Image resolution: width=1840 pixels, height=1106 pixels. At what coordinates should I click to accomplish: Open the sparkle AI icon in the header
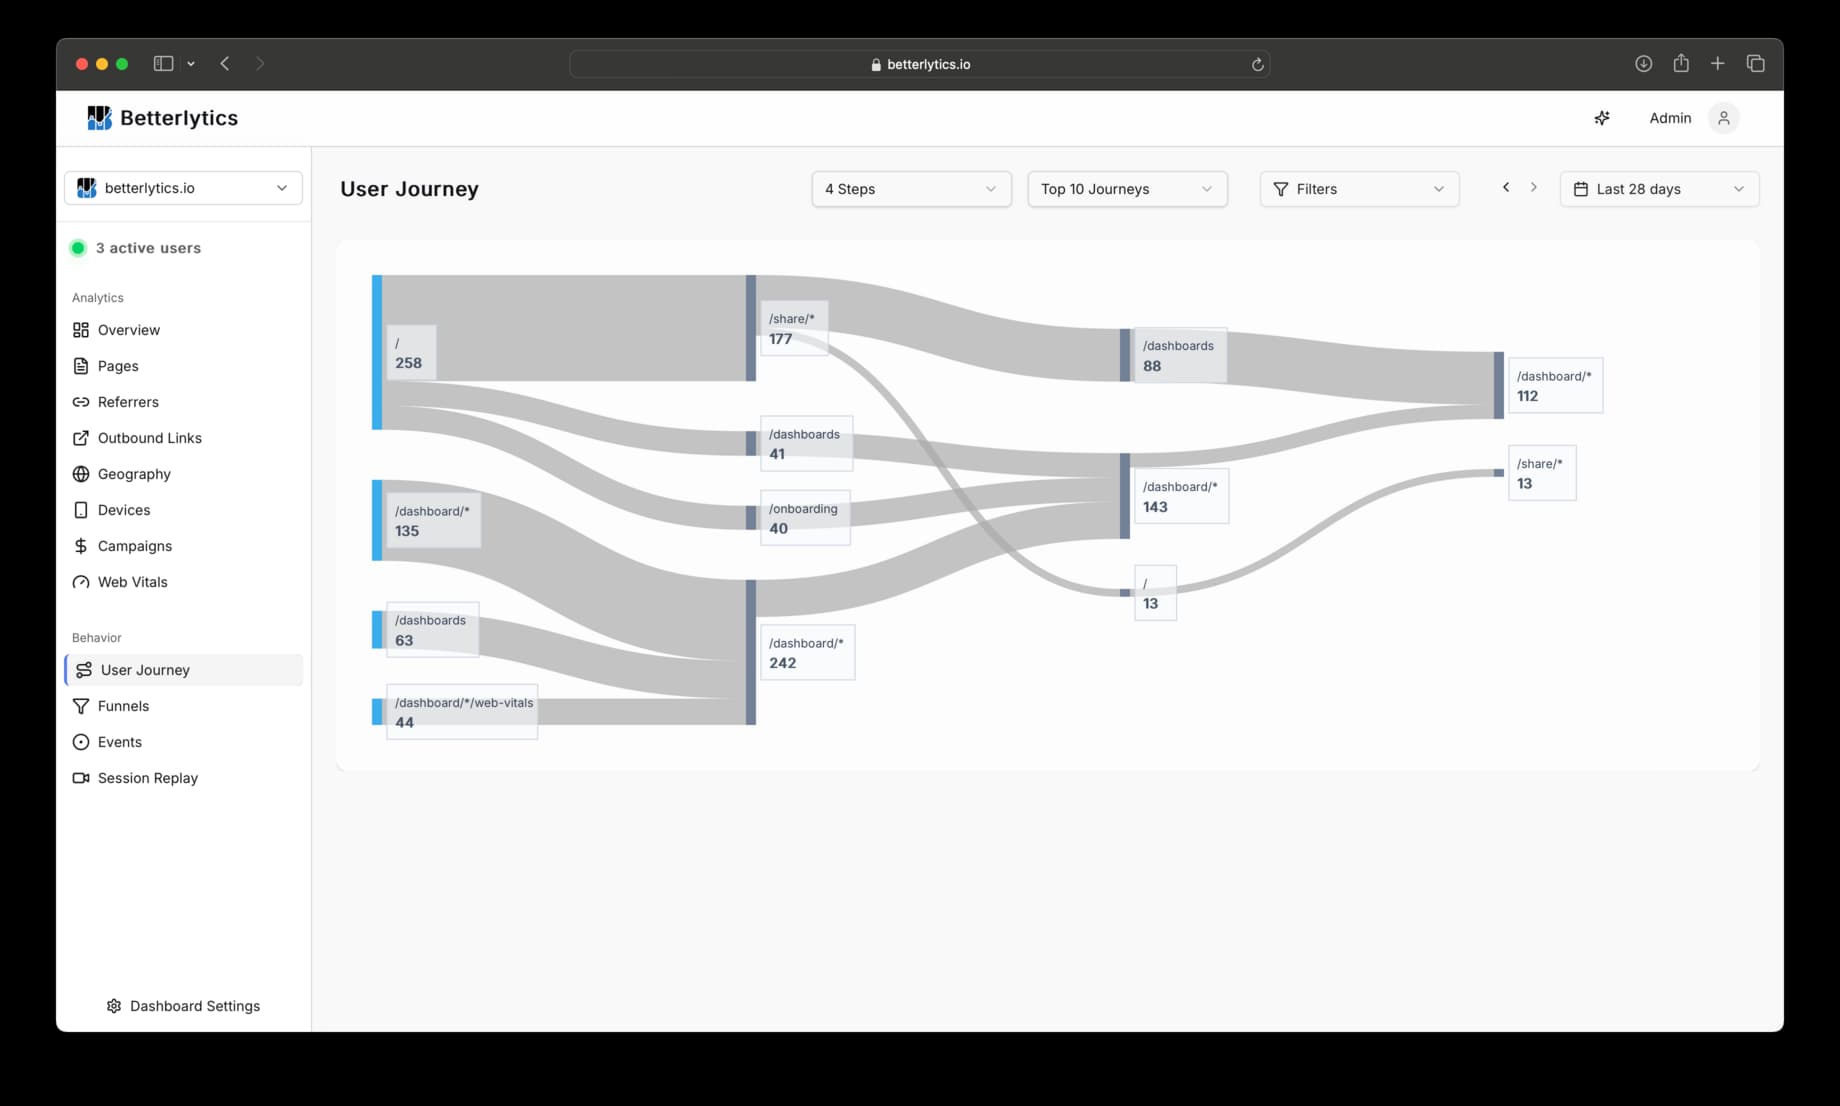pyautogui.click(x=1601, y=117)
